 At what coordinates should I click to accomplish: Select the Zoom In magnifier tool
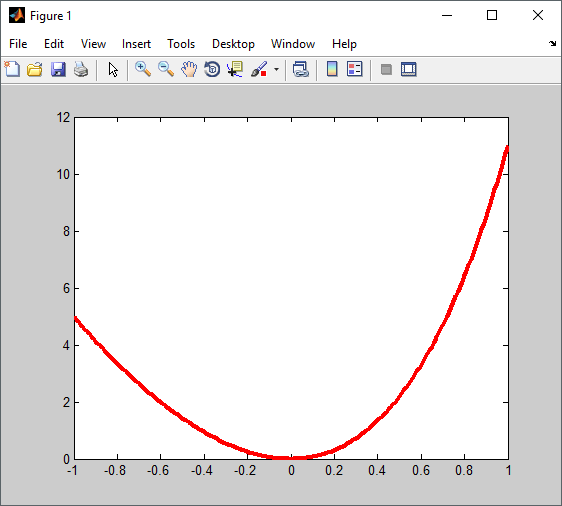click(143, 69)
